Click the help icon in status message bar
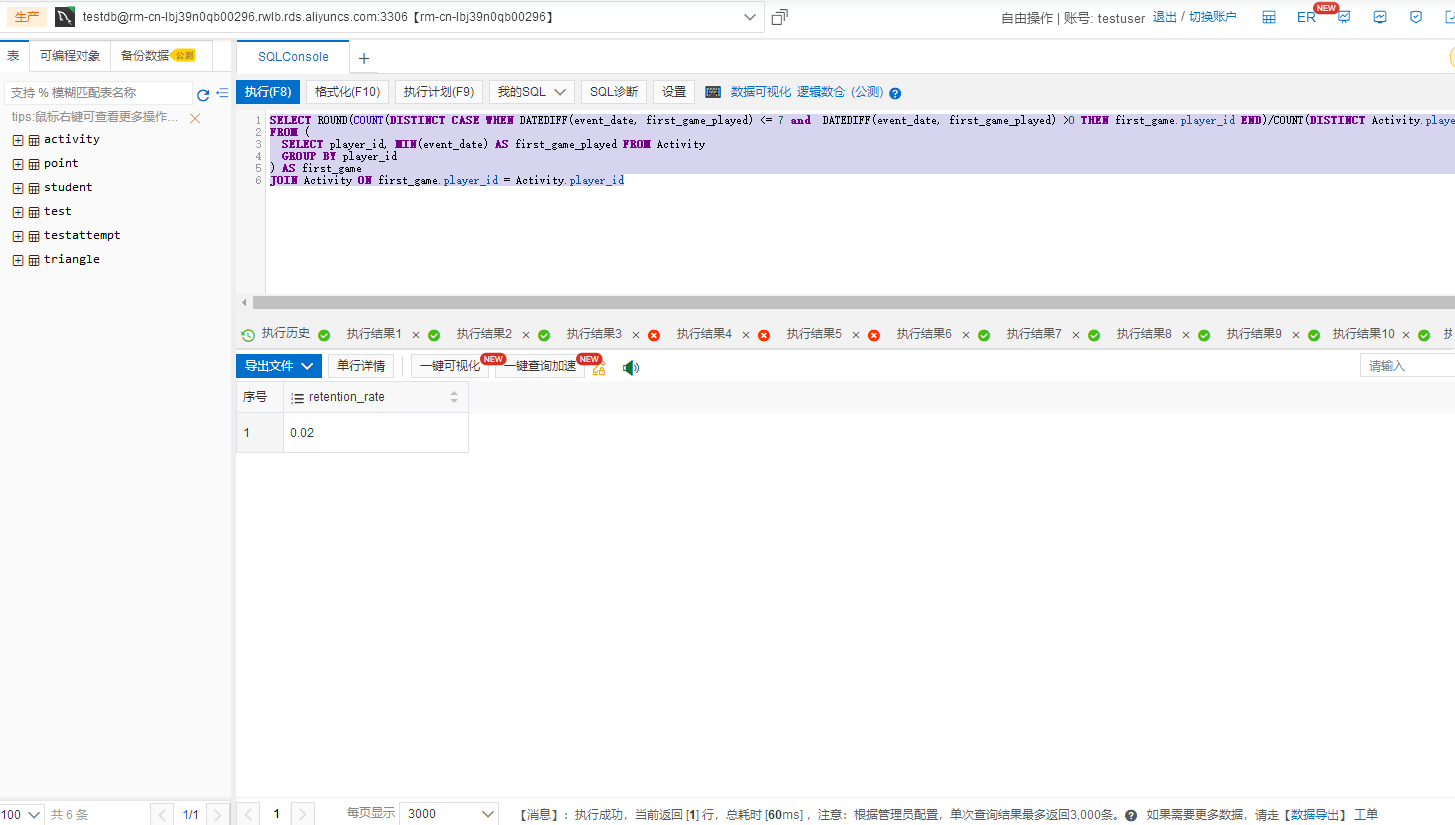Viewport: 1455px width, 825px height. [1131, 815]
